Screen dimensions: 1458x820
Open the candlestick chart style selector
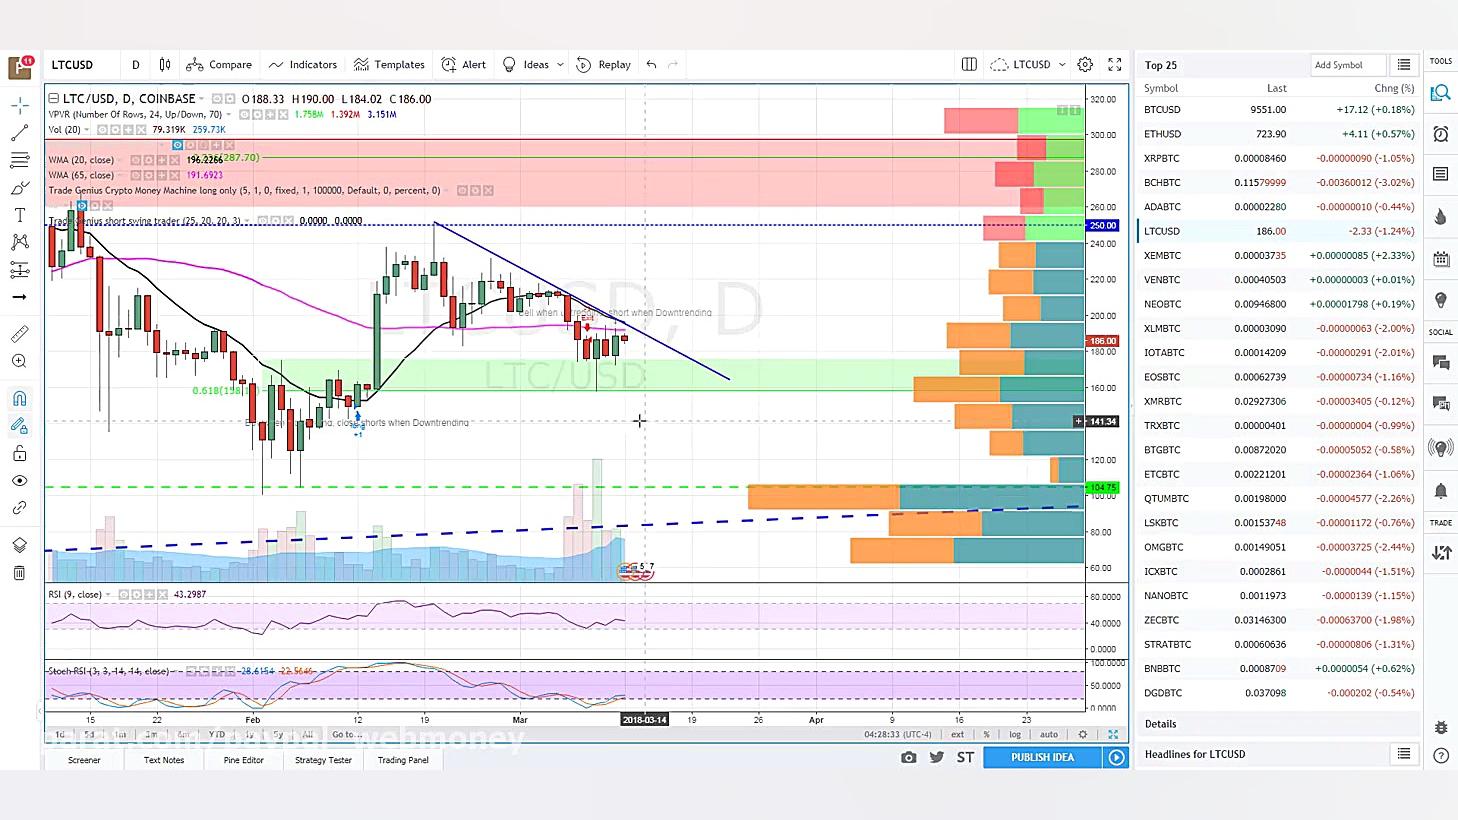point(165,65)
